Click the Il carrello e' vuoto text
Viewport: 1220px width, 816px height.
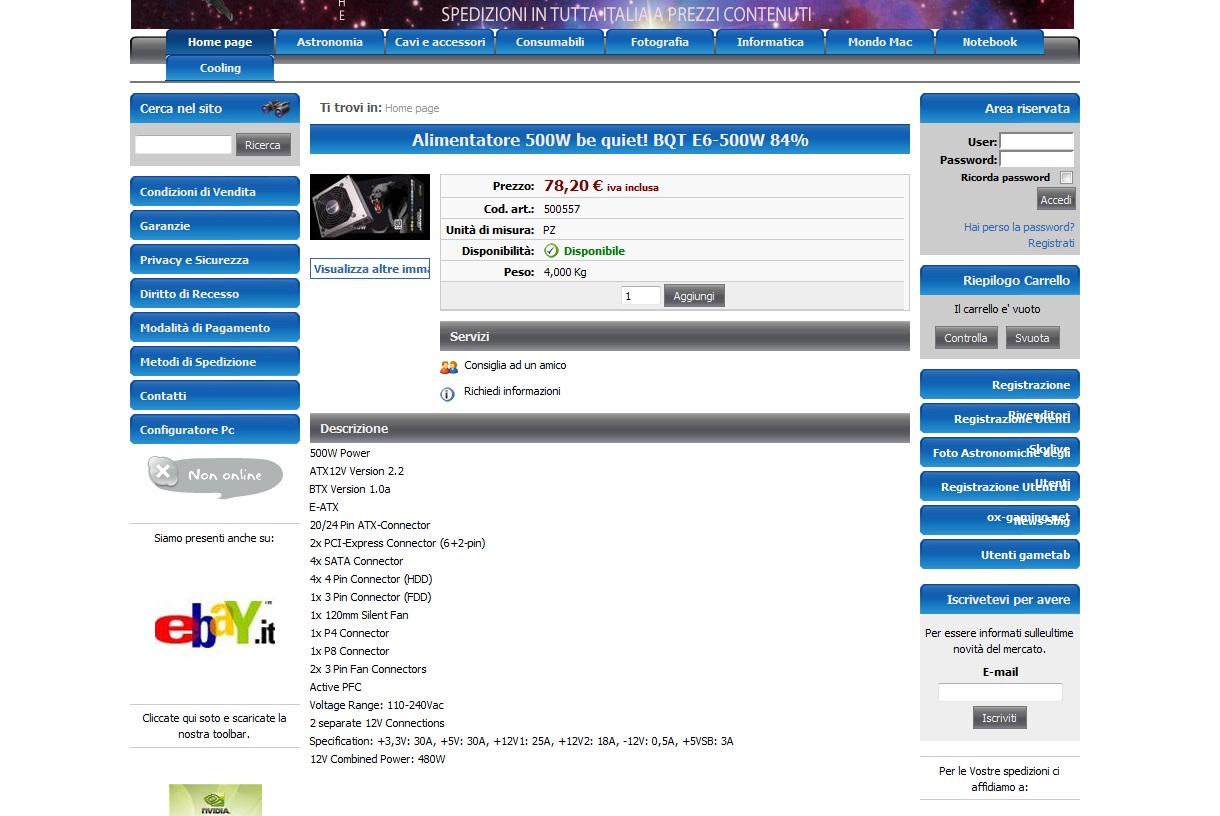pos(997,309)
